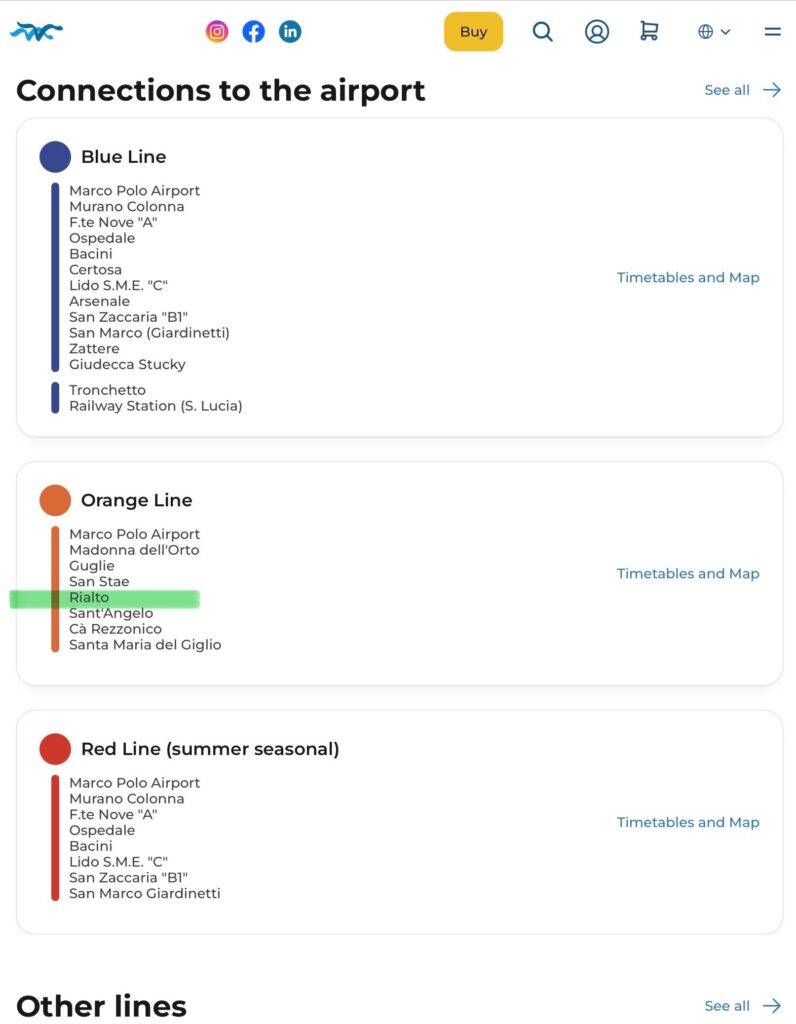Click the highlighted Rialto stop
The image size is (796, 1024).
(90, 598)
